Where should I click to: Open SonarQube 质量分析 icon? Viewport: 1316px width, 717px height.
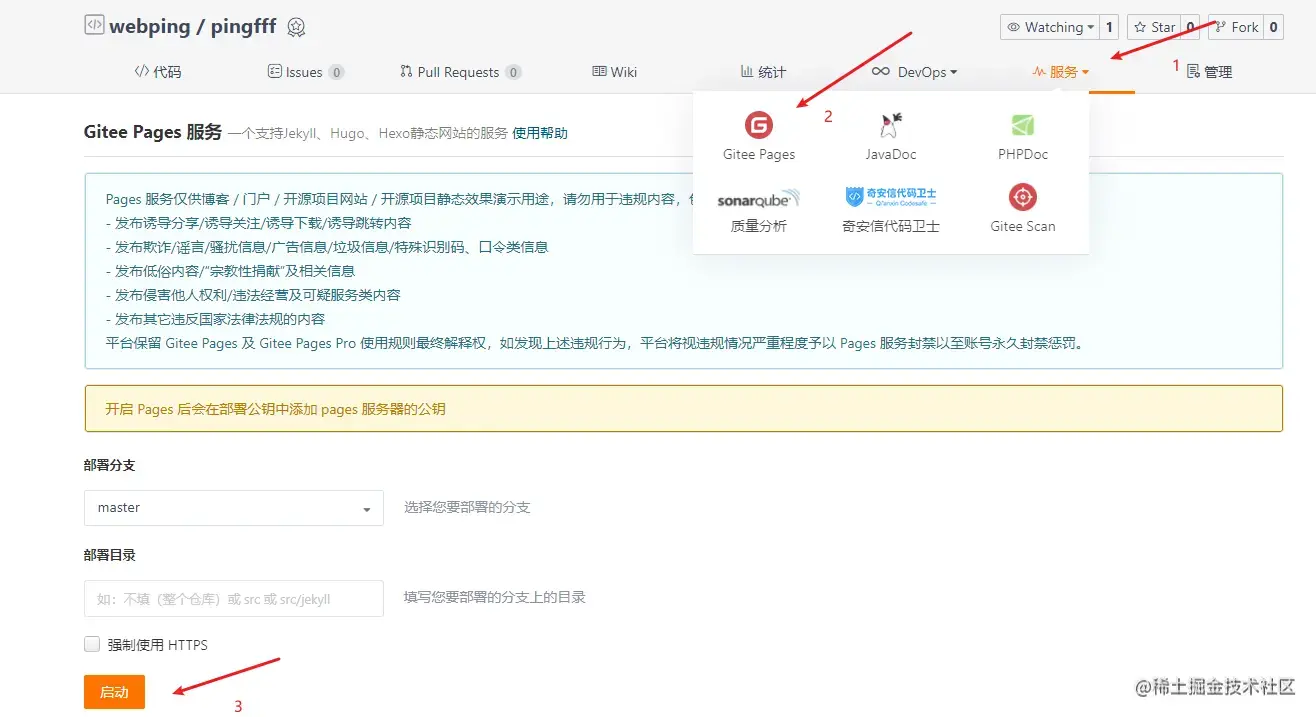tap(759, 199)
